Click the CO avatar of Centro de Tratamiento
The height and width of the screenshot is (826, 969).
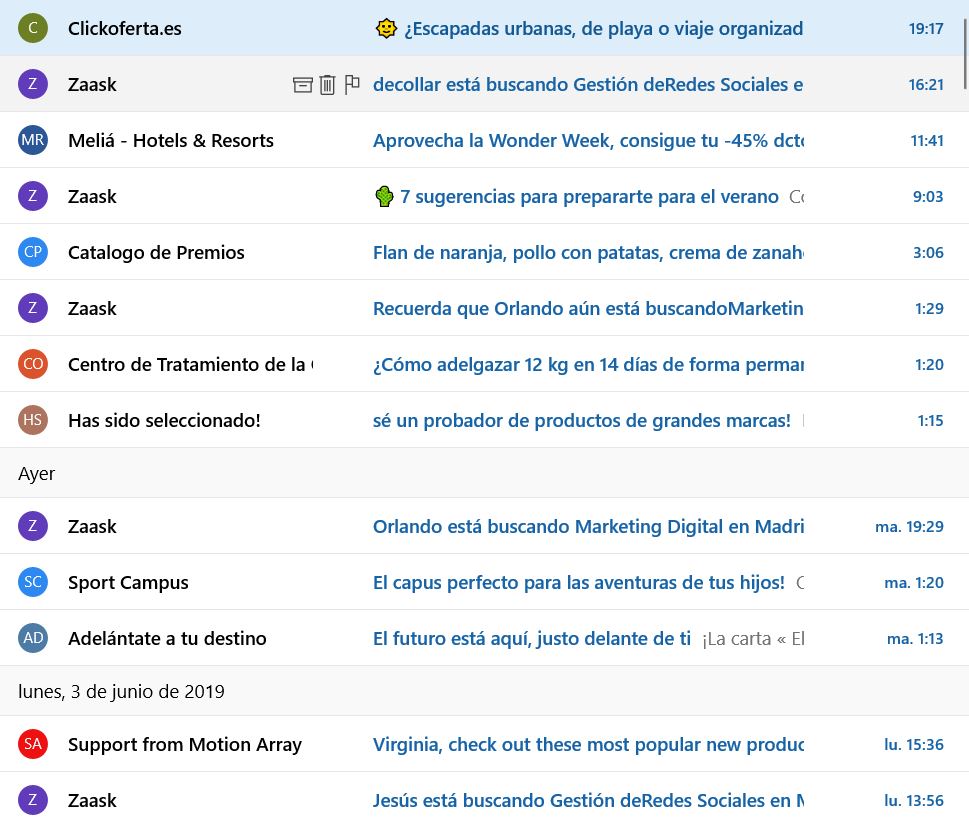[33, 364]
